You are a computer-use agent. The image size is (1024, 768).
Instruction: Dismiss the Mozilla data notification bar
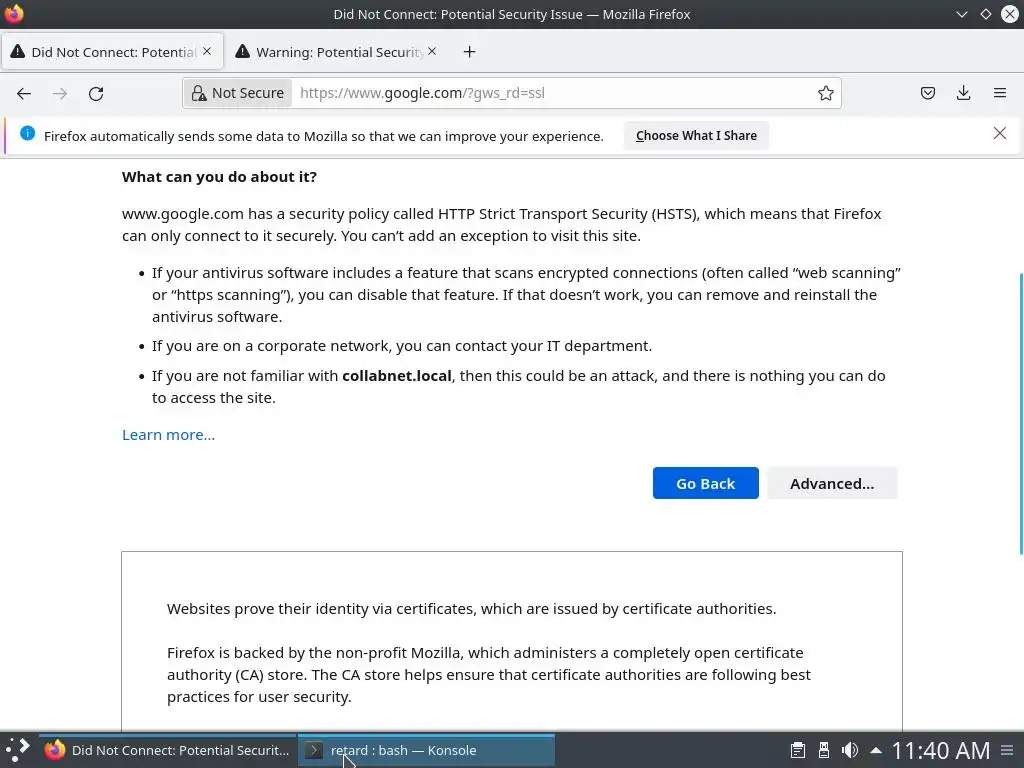point(999,133)
